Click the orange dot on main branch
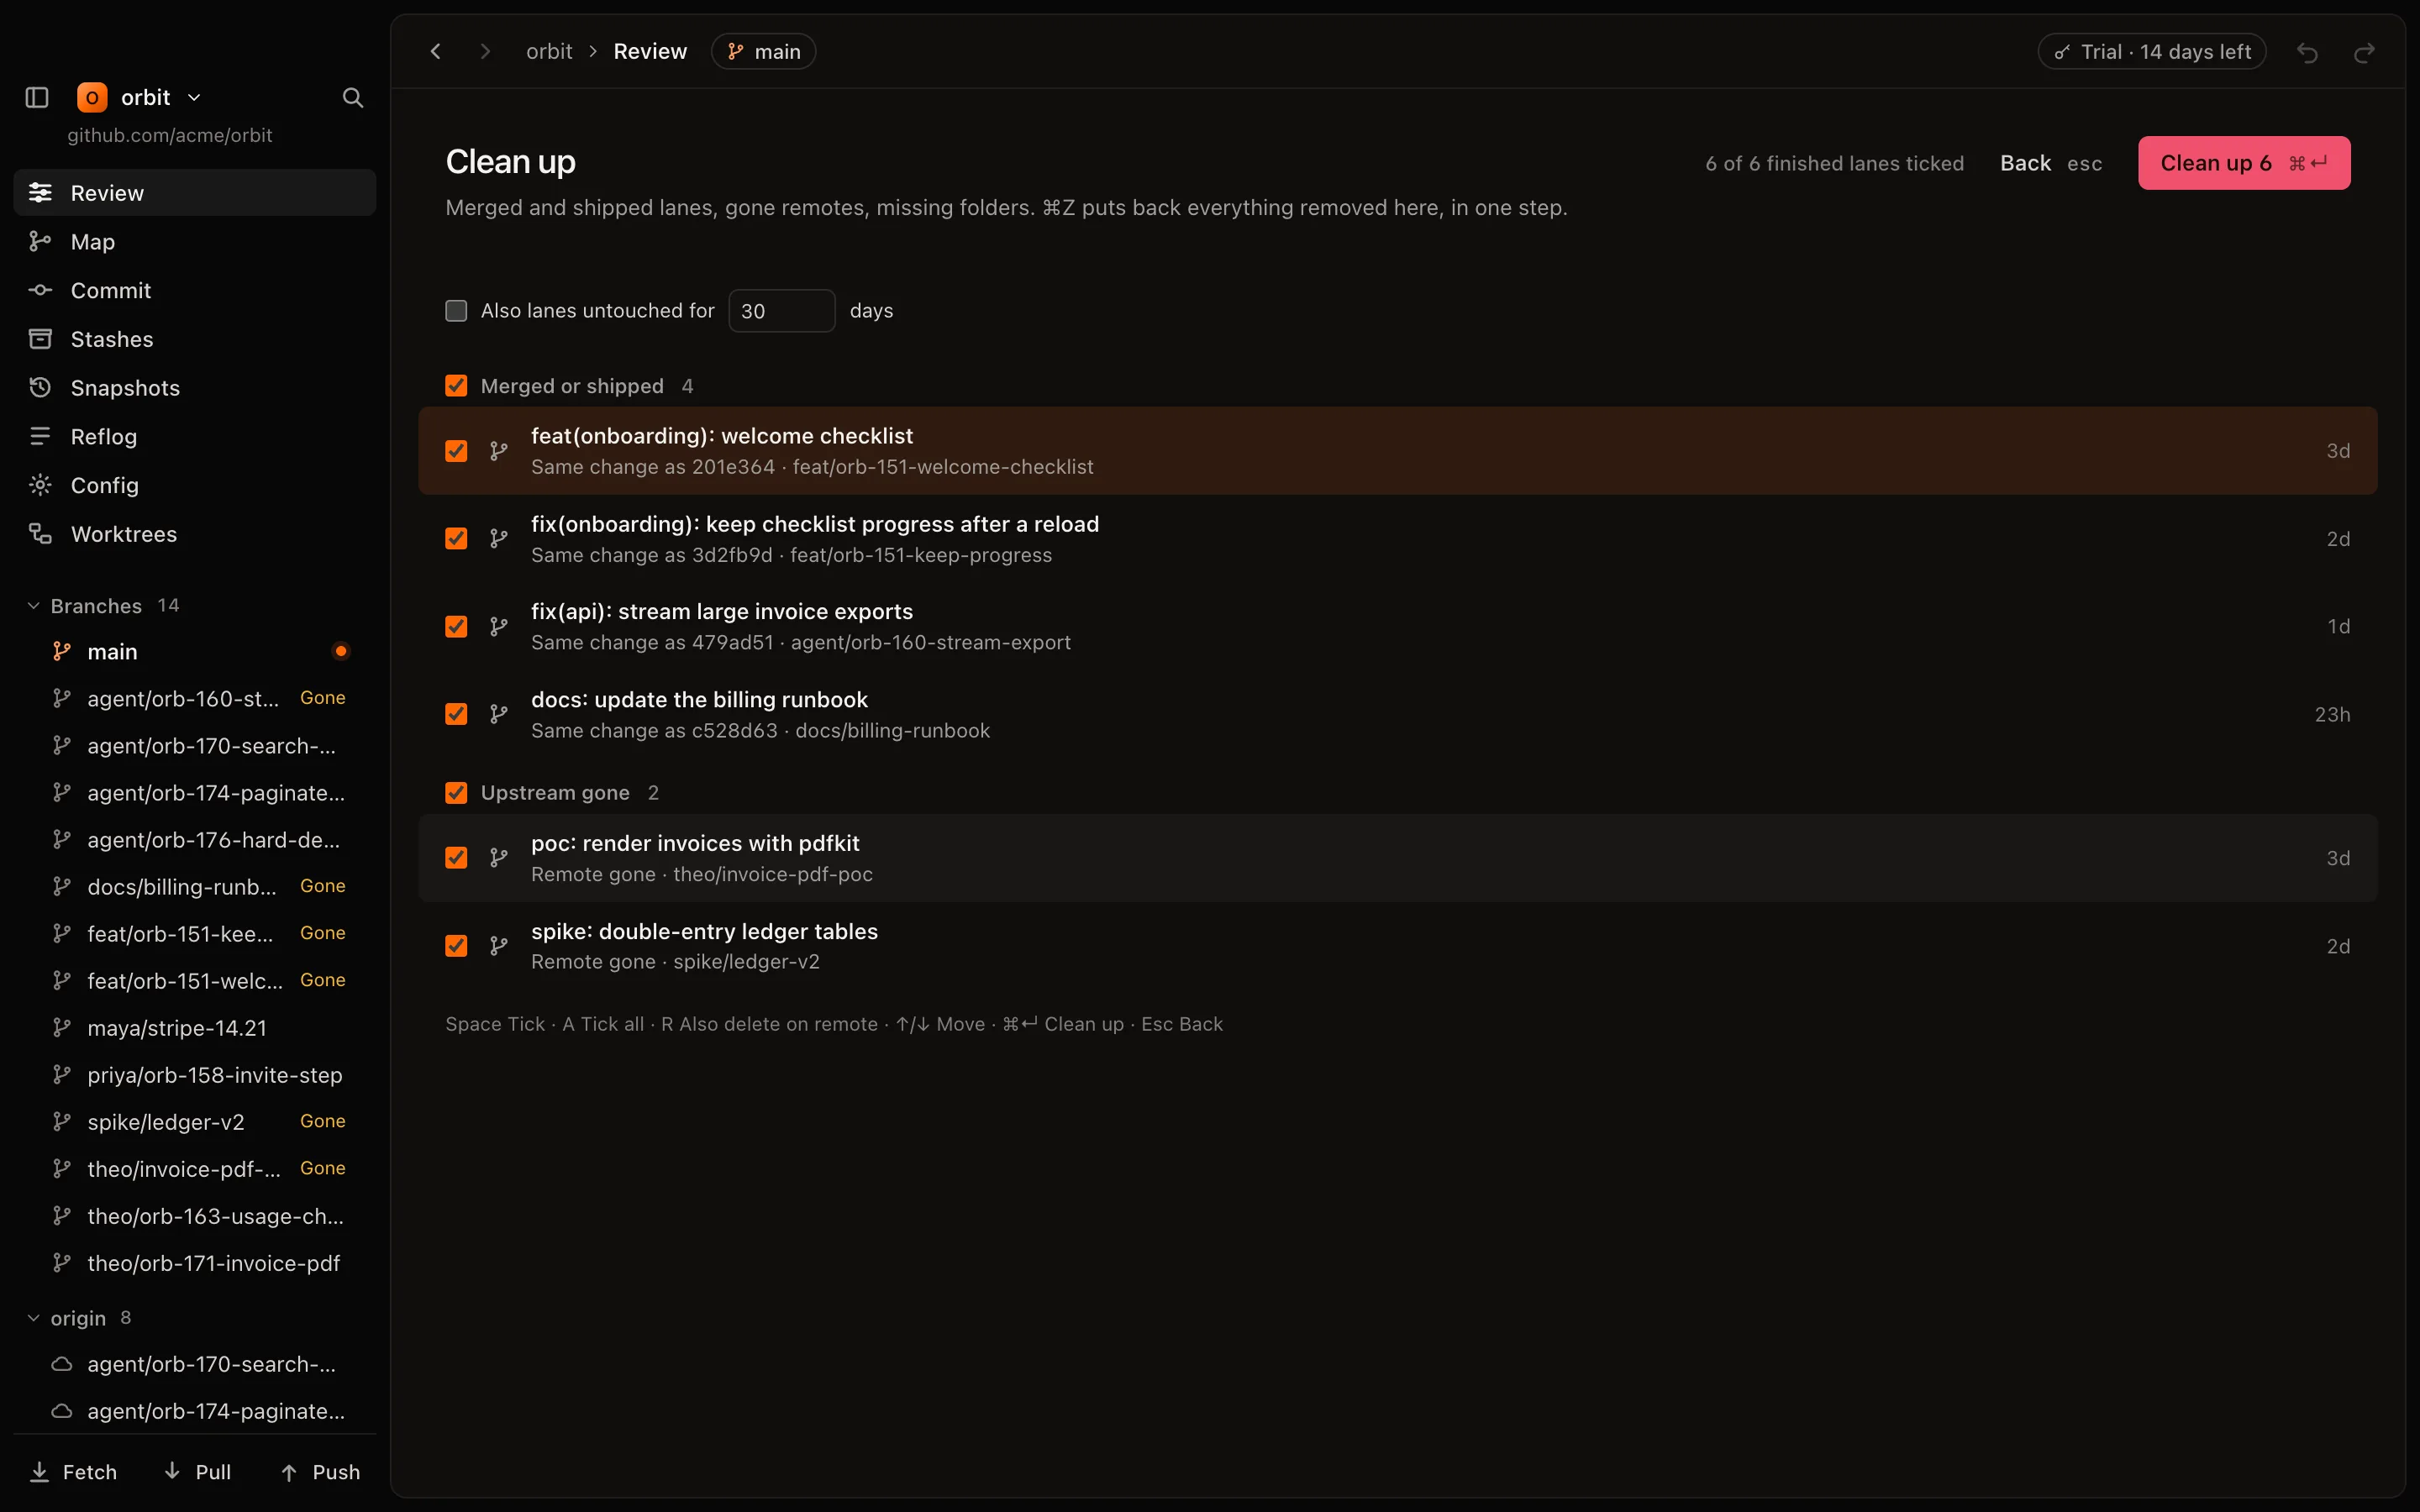 (x=341, y=651)
